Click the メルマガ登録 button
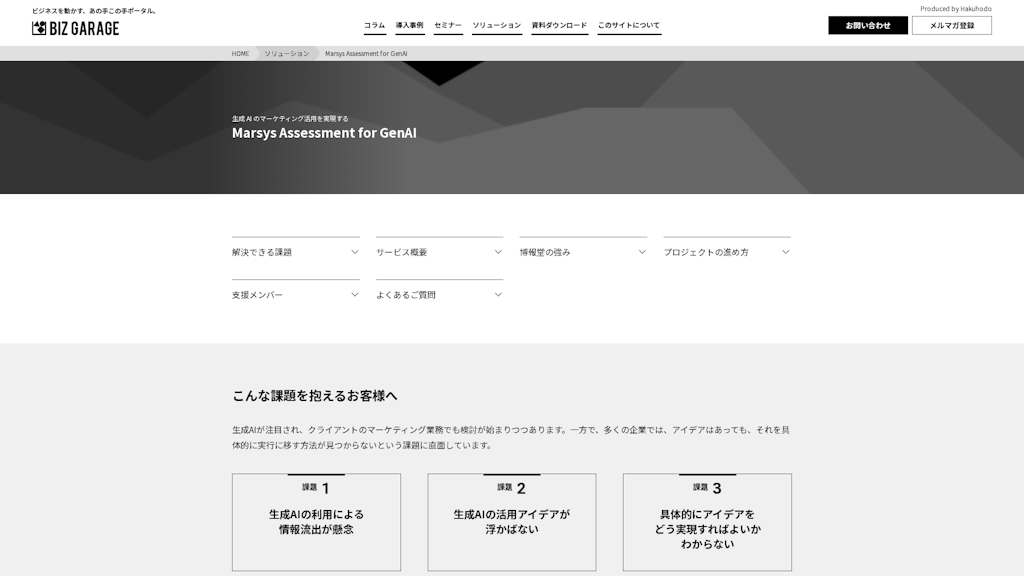1024x576 pixels. [x=951, y=25]
